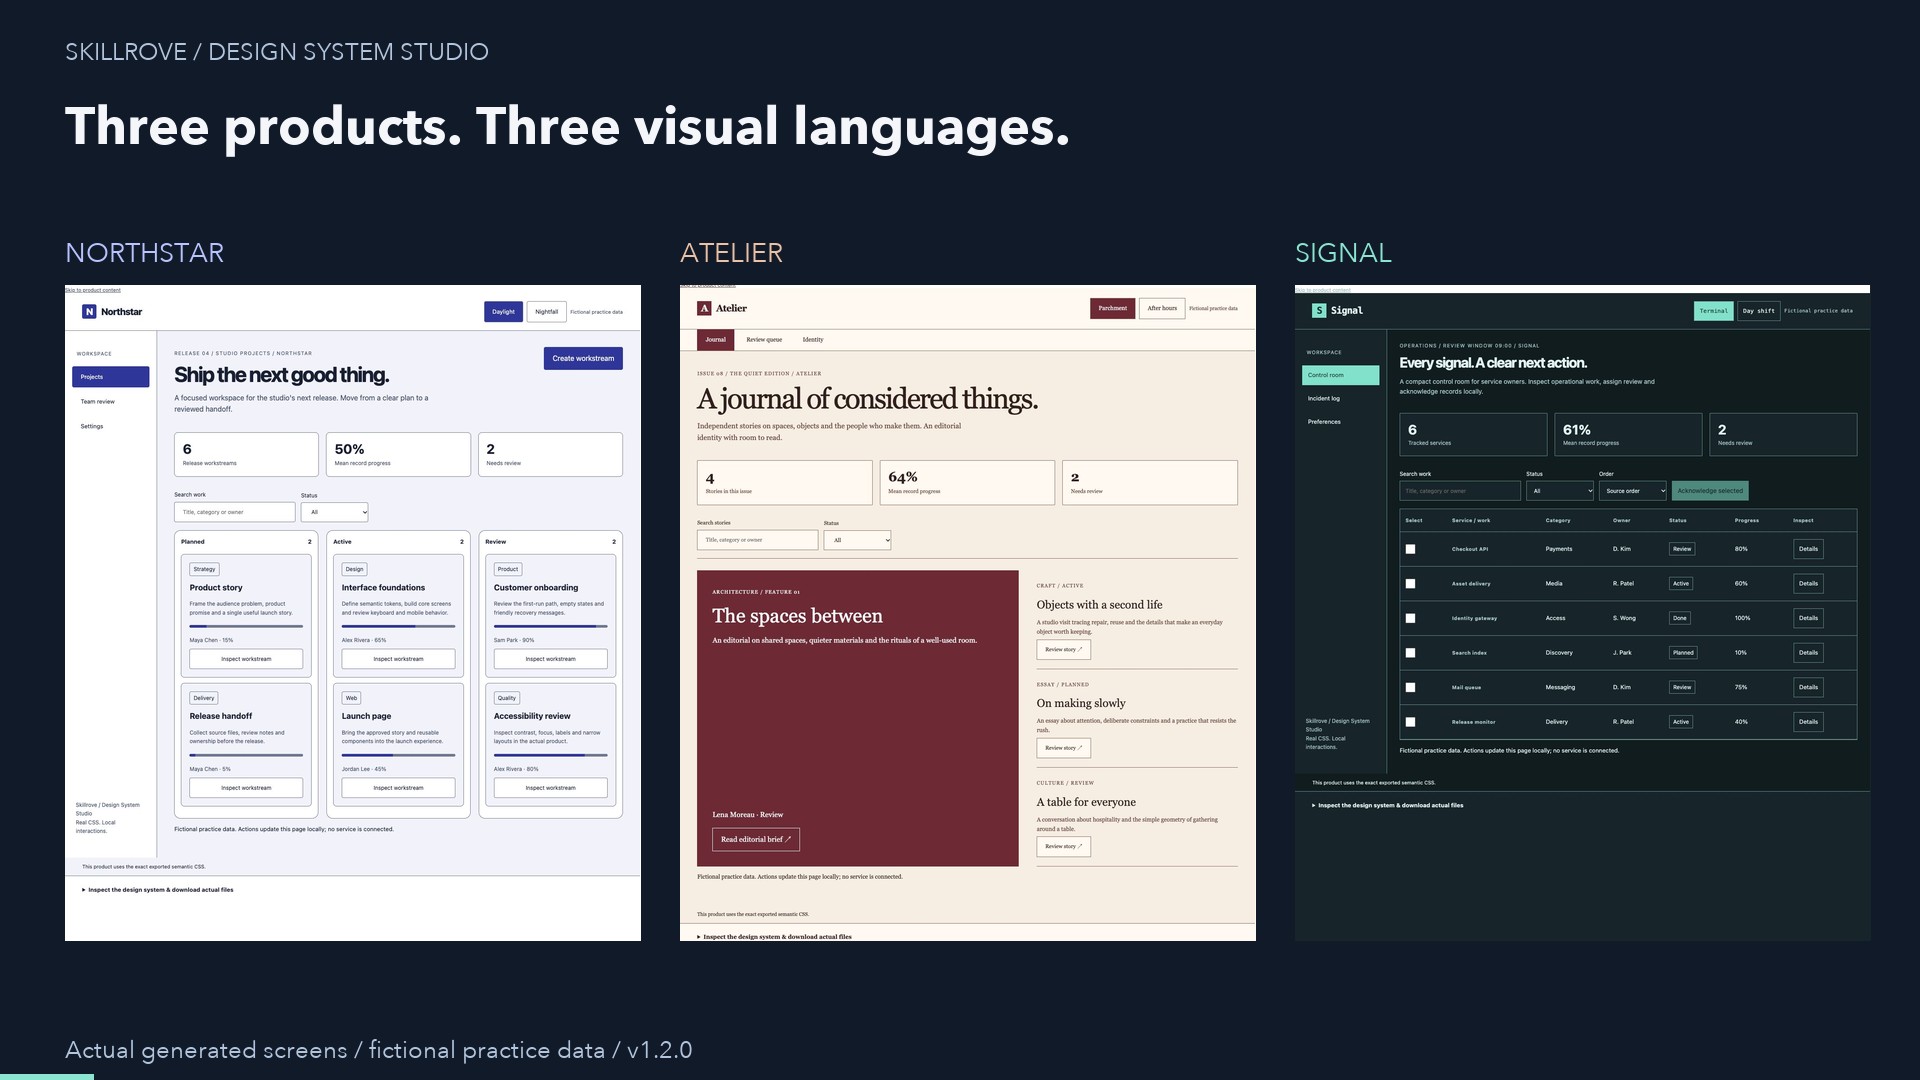Click the Northstar N logo icon
The width and height of the screenshot is (1920, 1080).
tap(89, 312)
